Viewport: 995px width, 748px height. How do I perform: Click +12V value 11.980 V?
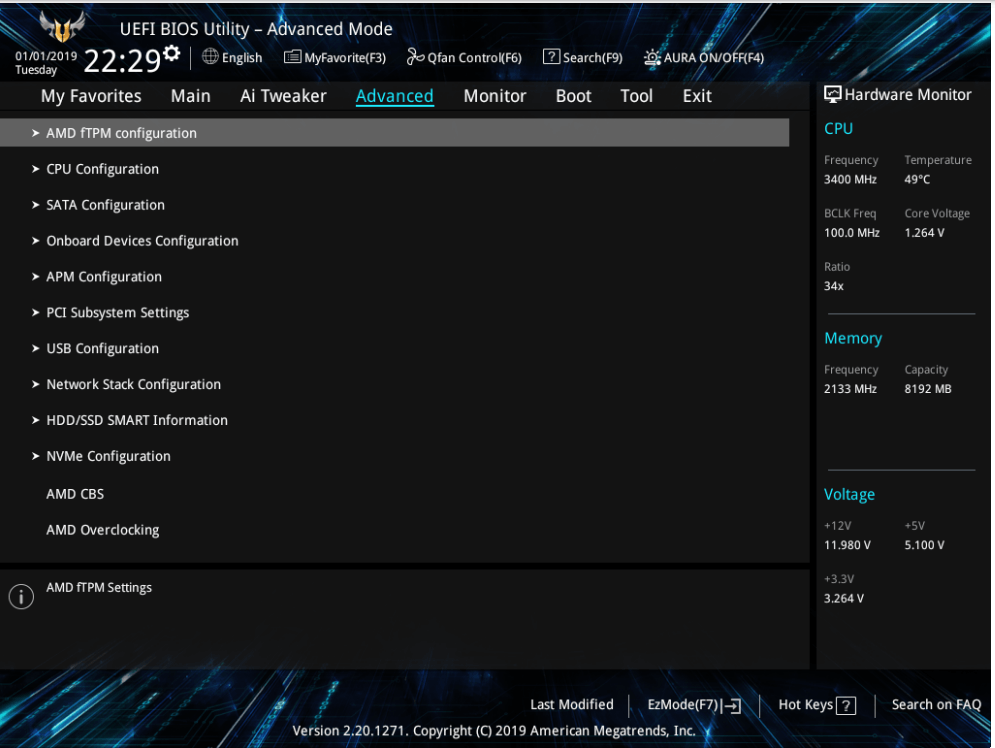(847, 545)
